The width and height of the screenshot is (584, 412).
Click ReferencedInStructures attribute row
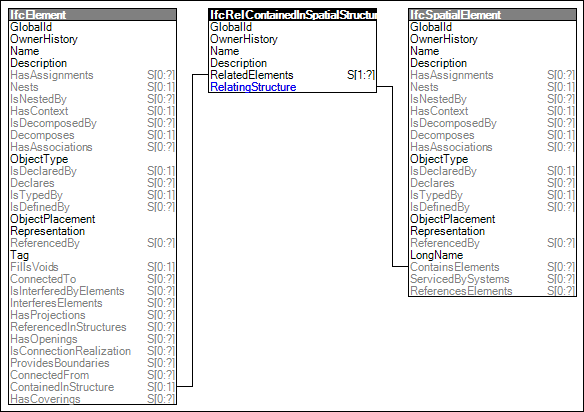92,327
